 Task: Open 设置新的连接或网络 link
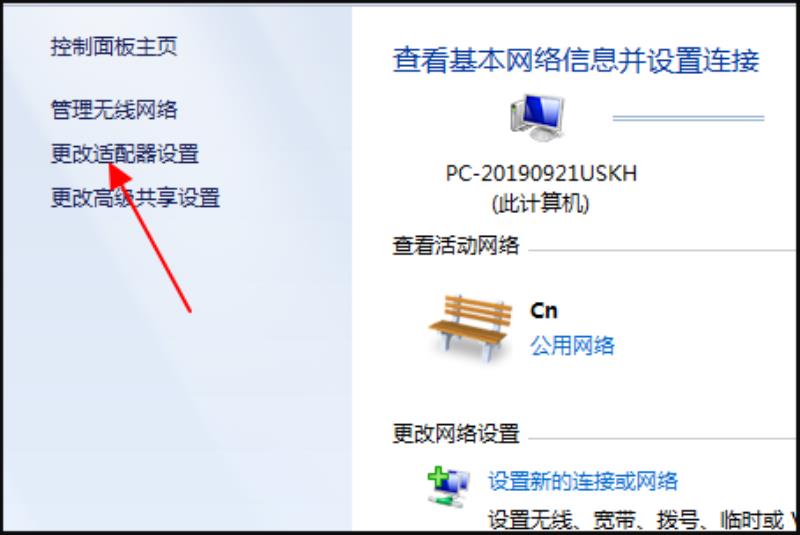583,481
